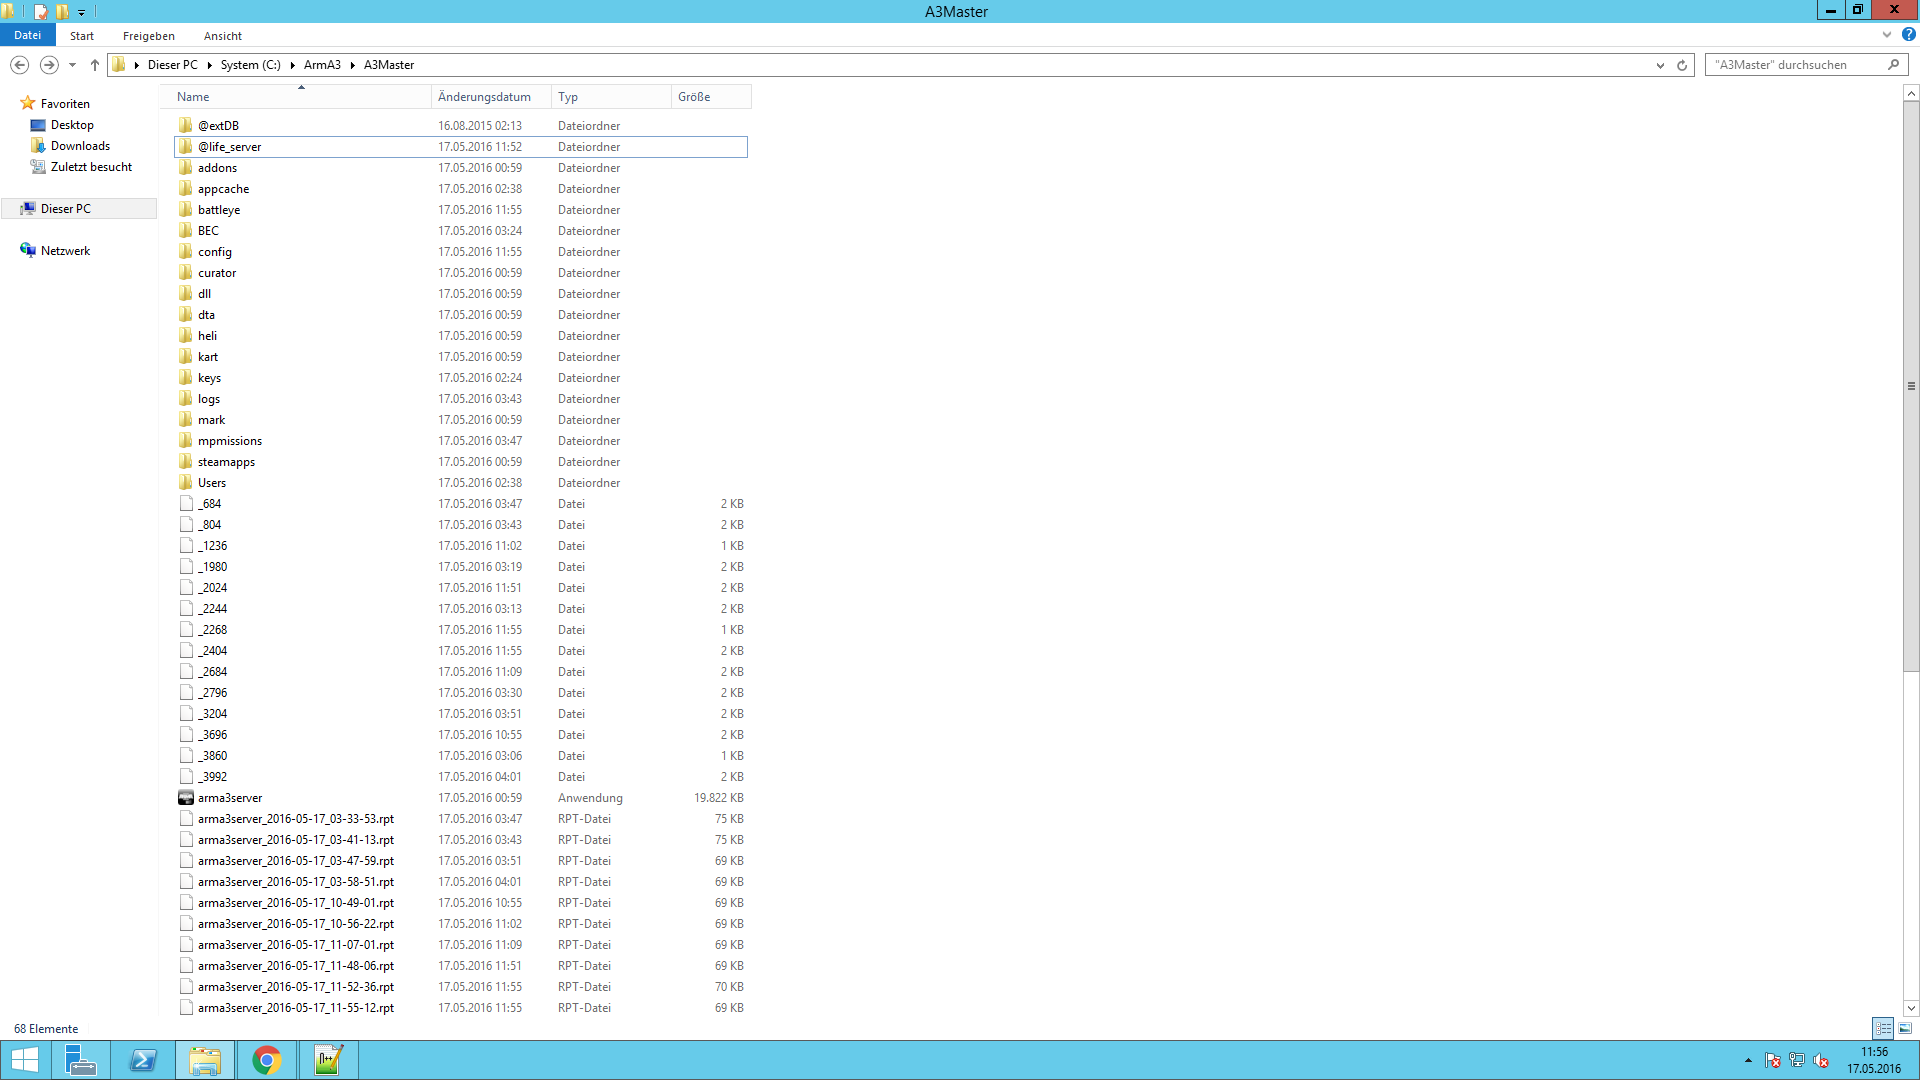Image resolution: width=1920 pixels, height=1080 pixels.
Task: Click the Back navigation arrow
Action: click(x=20, y=65)
